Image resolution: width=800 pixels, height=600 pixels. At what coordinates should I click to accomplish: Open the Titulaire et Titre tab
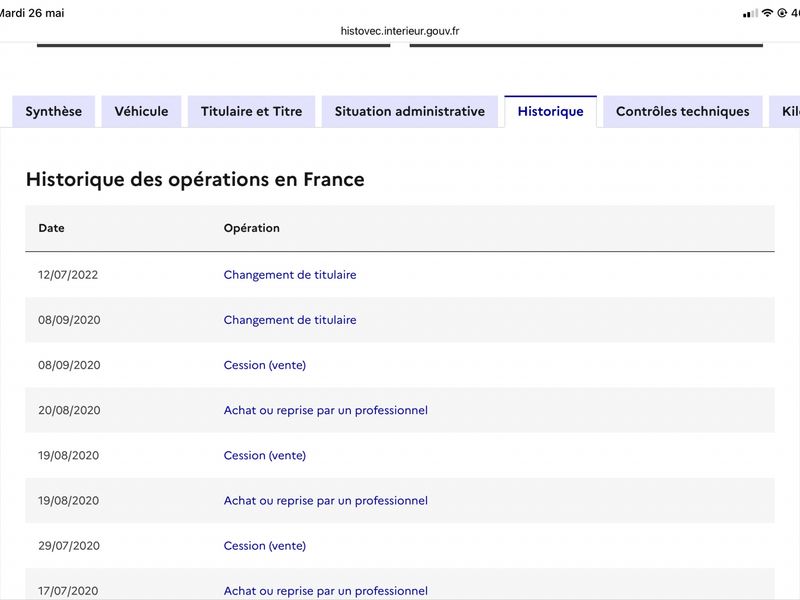click(x=252, y=111)
